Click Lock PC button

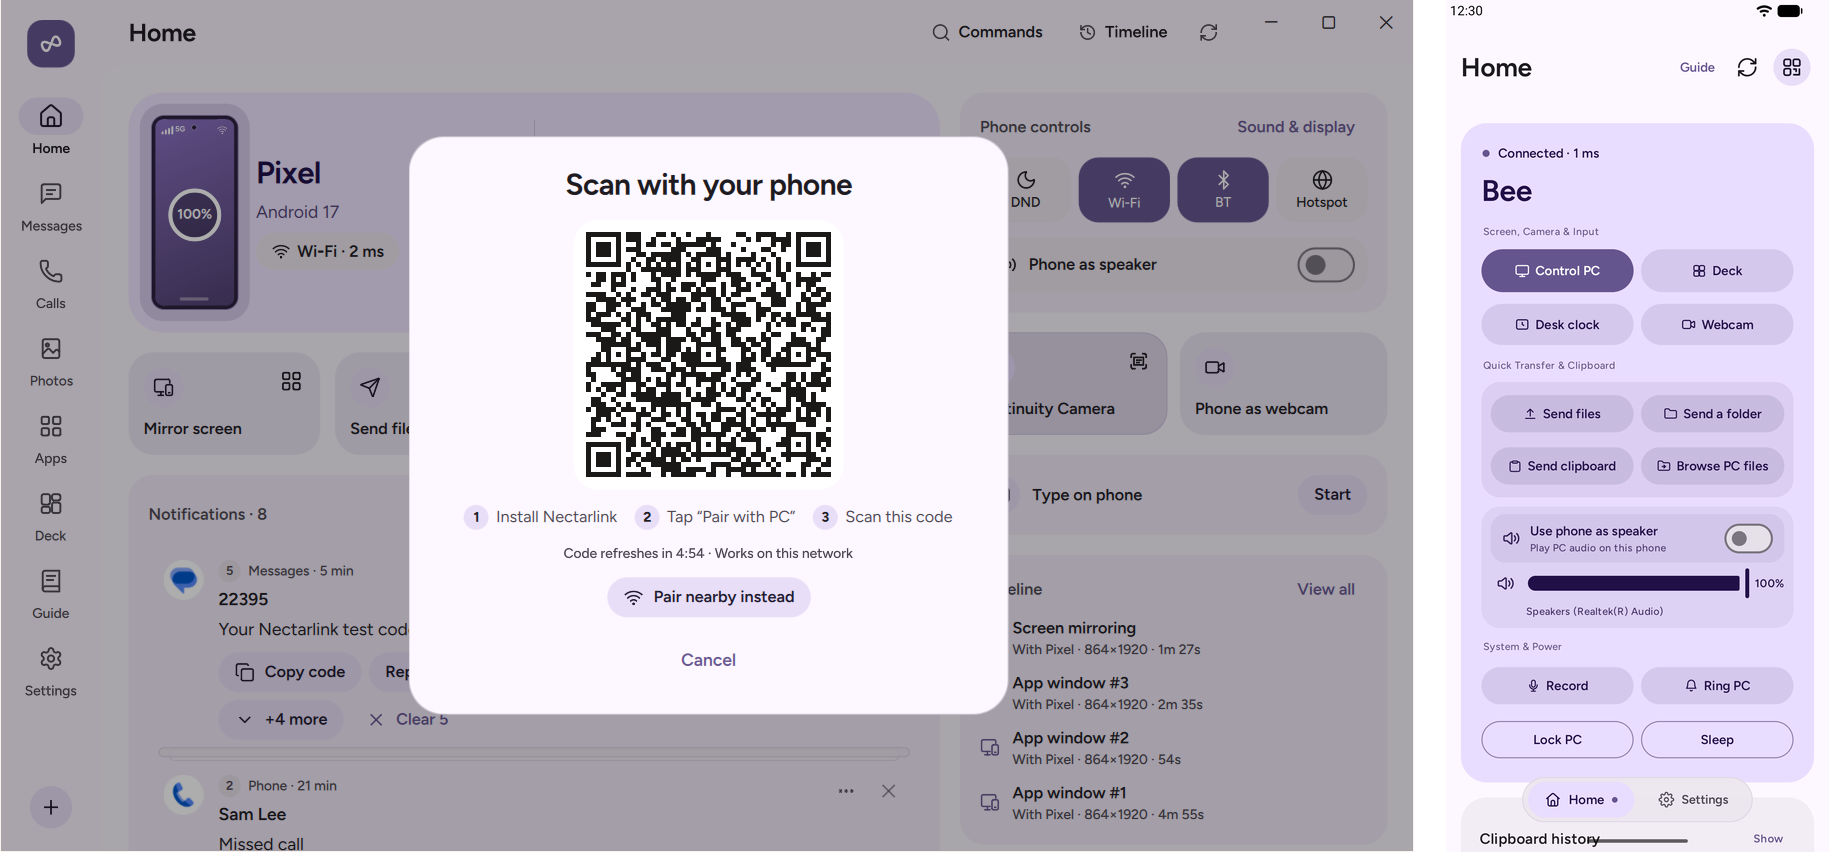1557,740
